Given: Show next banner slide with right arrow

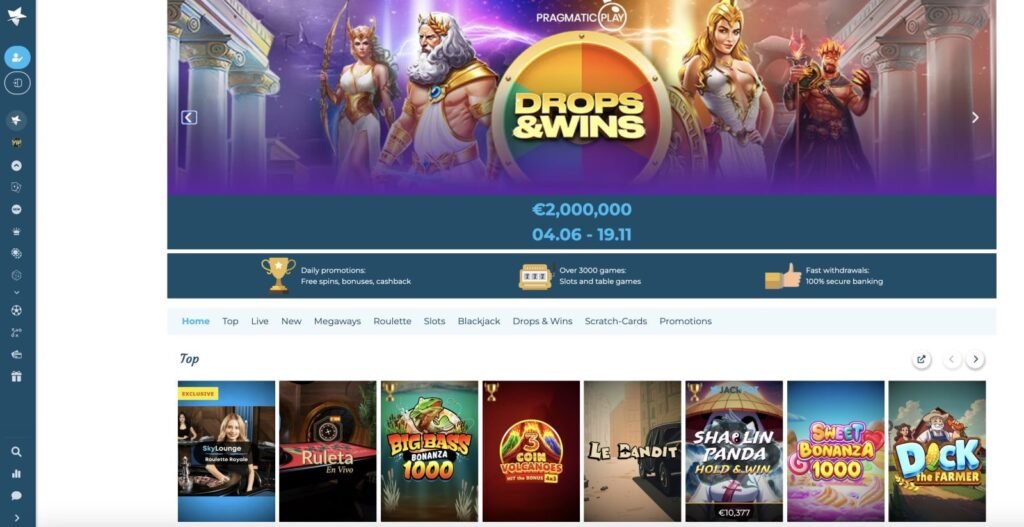Looking at the screenshot, I should pos(975,118).
